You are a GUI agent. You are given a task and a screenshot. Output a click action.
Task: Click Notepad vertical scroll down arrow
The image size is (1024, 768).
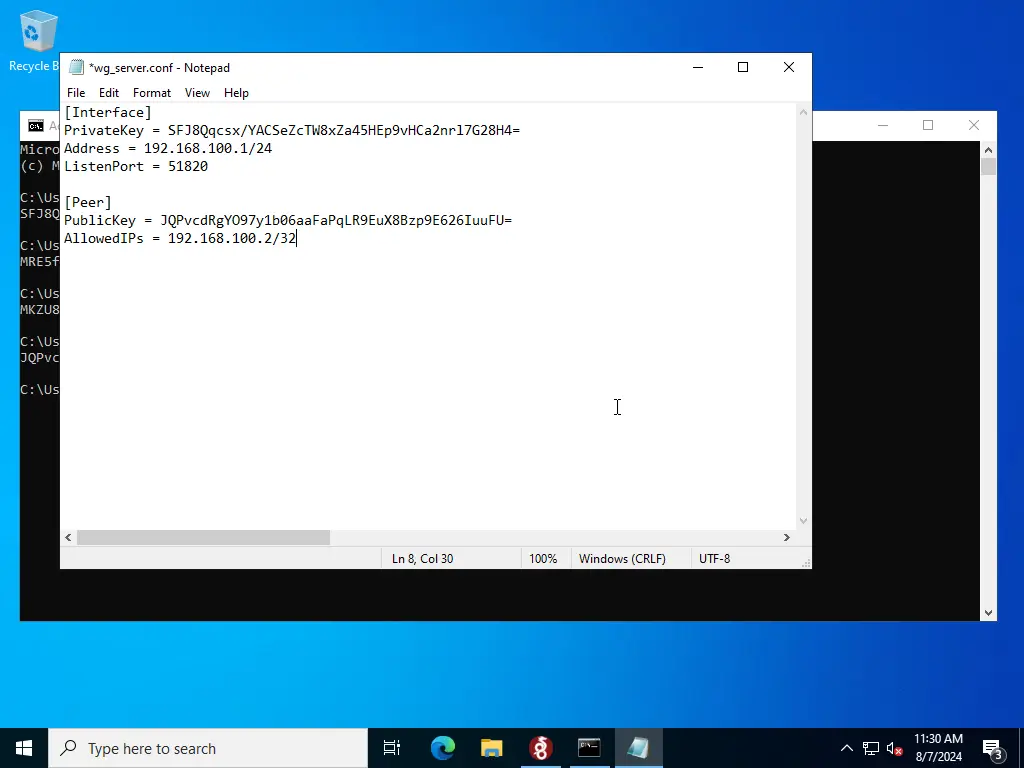point(803,520)
